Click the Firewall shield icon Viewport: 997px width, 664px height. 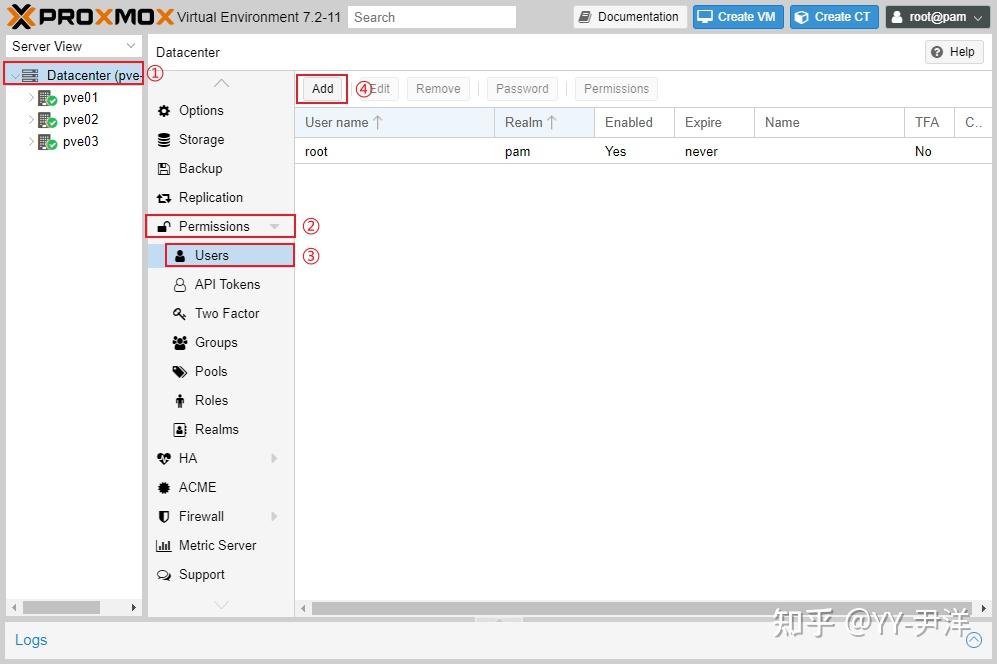(x=163, y=516)
